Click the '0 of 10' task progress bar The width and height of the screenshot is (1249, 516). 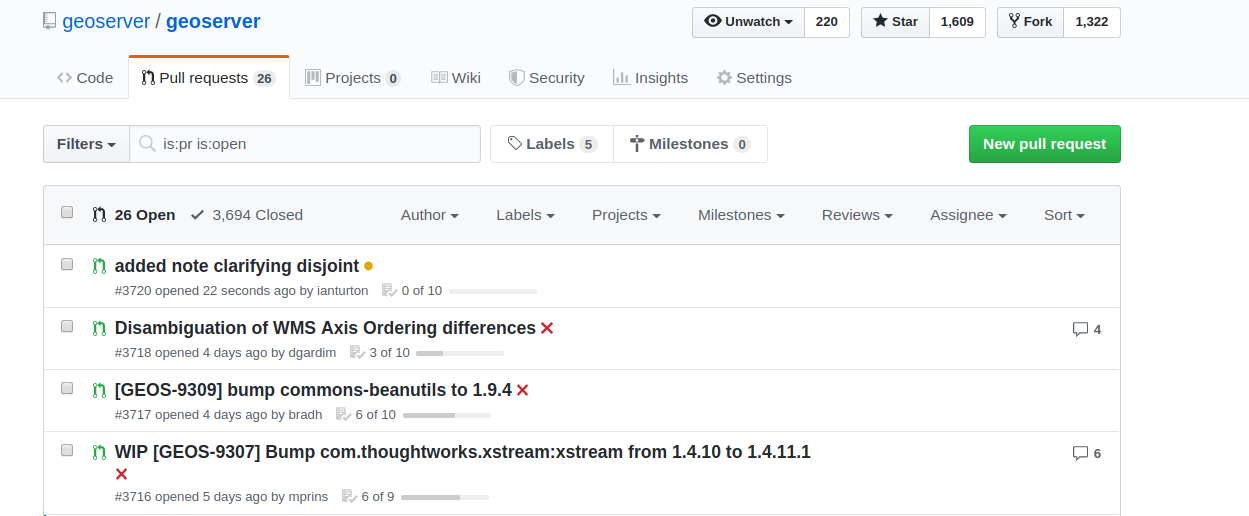[x=493, y=291]
